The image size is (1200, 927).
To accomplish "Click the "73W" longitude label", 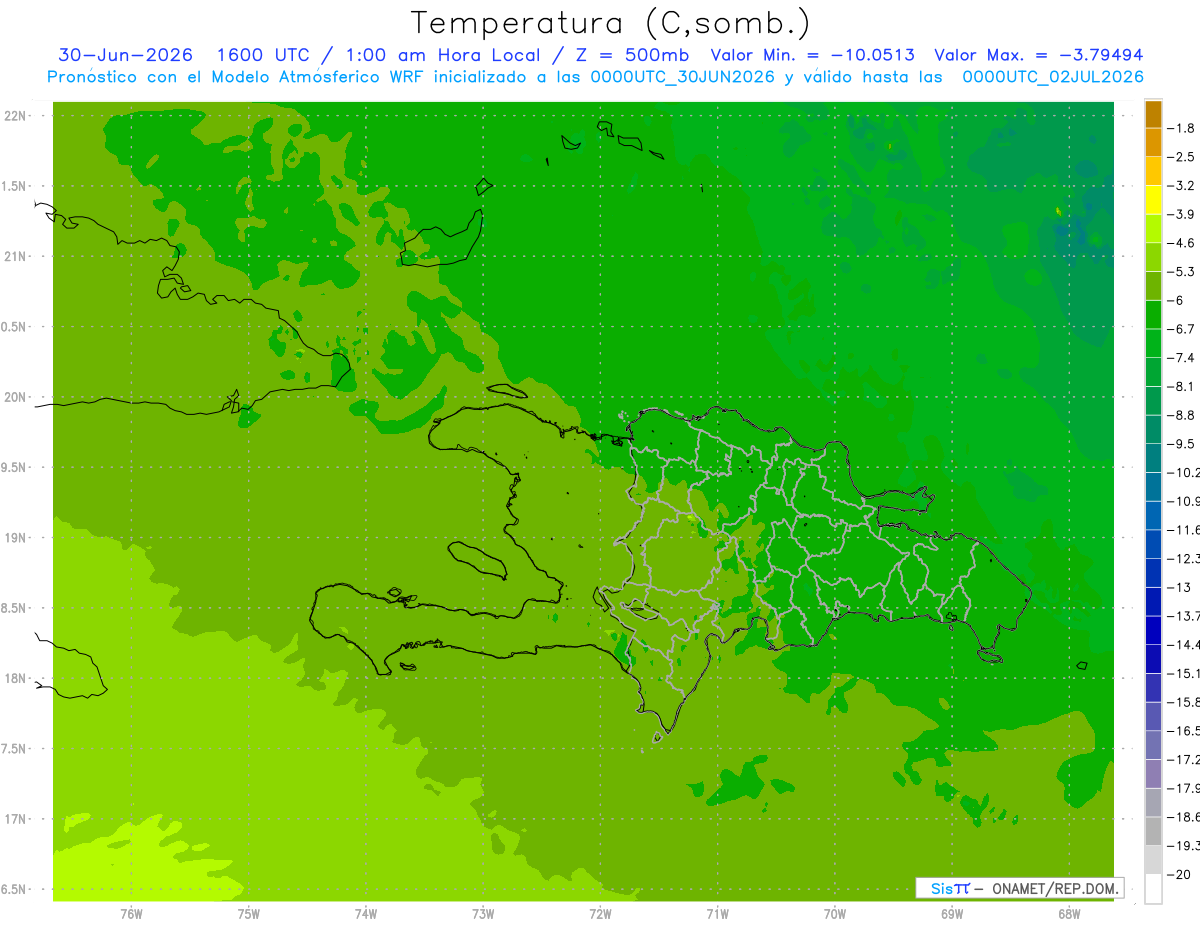I will [x=483, y=913].
